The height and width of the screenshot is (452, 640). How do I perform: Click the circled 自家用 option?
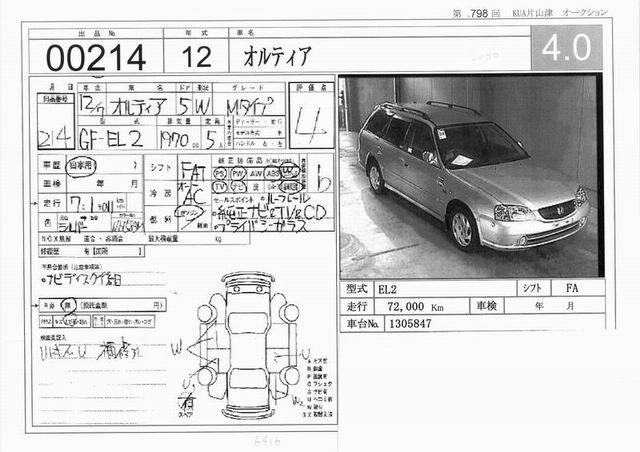(81, 165)
